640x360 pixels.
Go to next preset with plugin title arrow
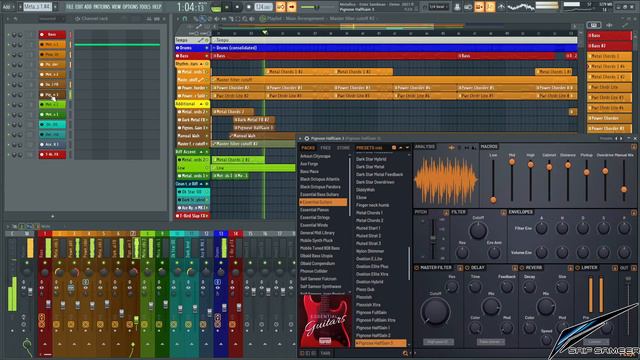click(x=621, y=139)
